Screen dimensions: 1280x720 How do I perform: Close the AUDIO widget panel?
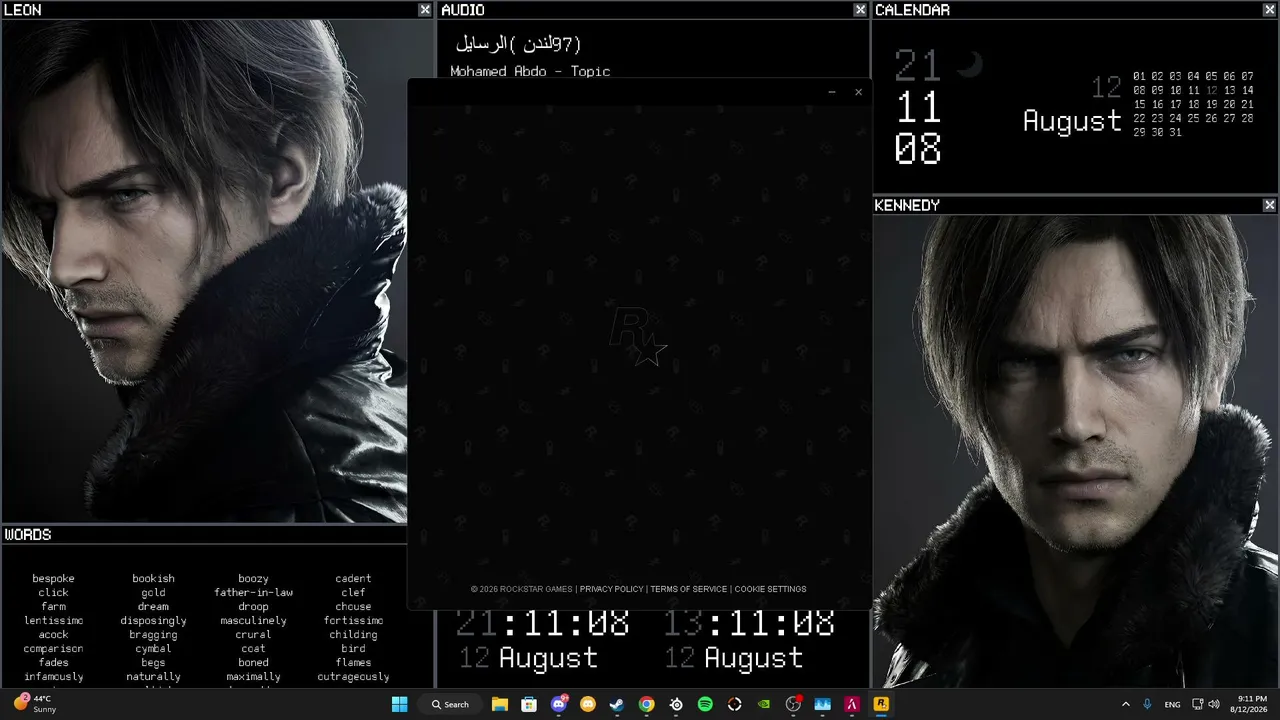pyautogui.click(x=860, y=10)
